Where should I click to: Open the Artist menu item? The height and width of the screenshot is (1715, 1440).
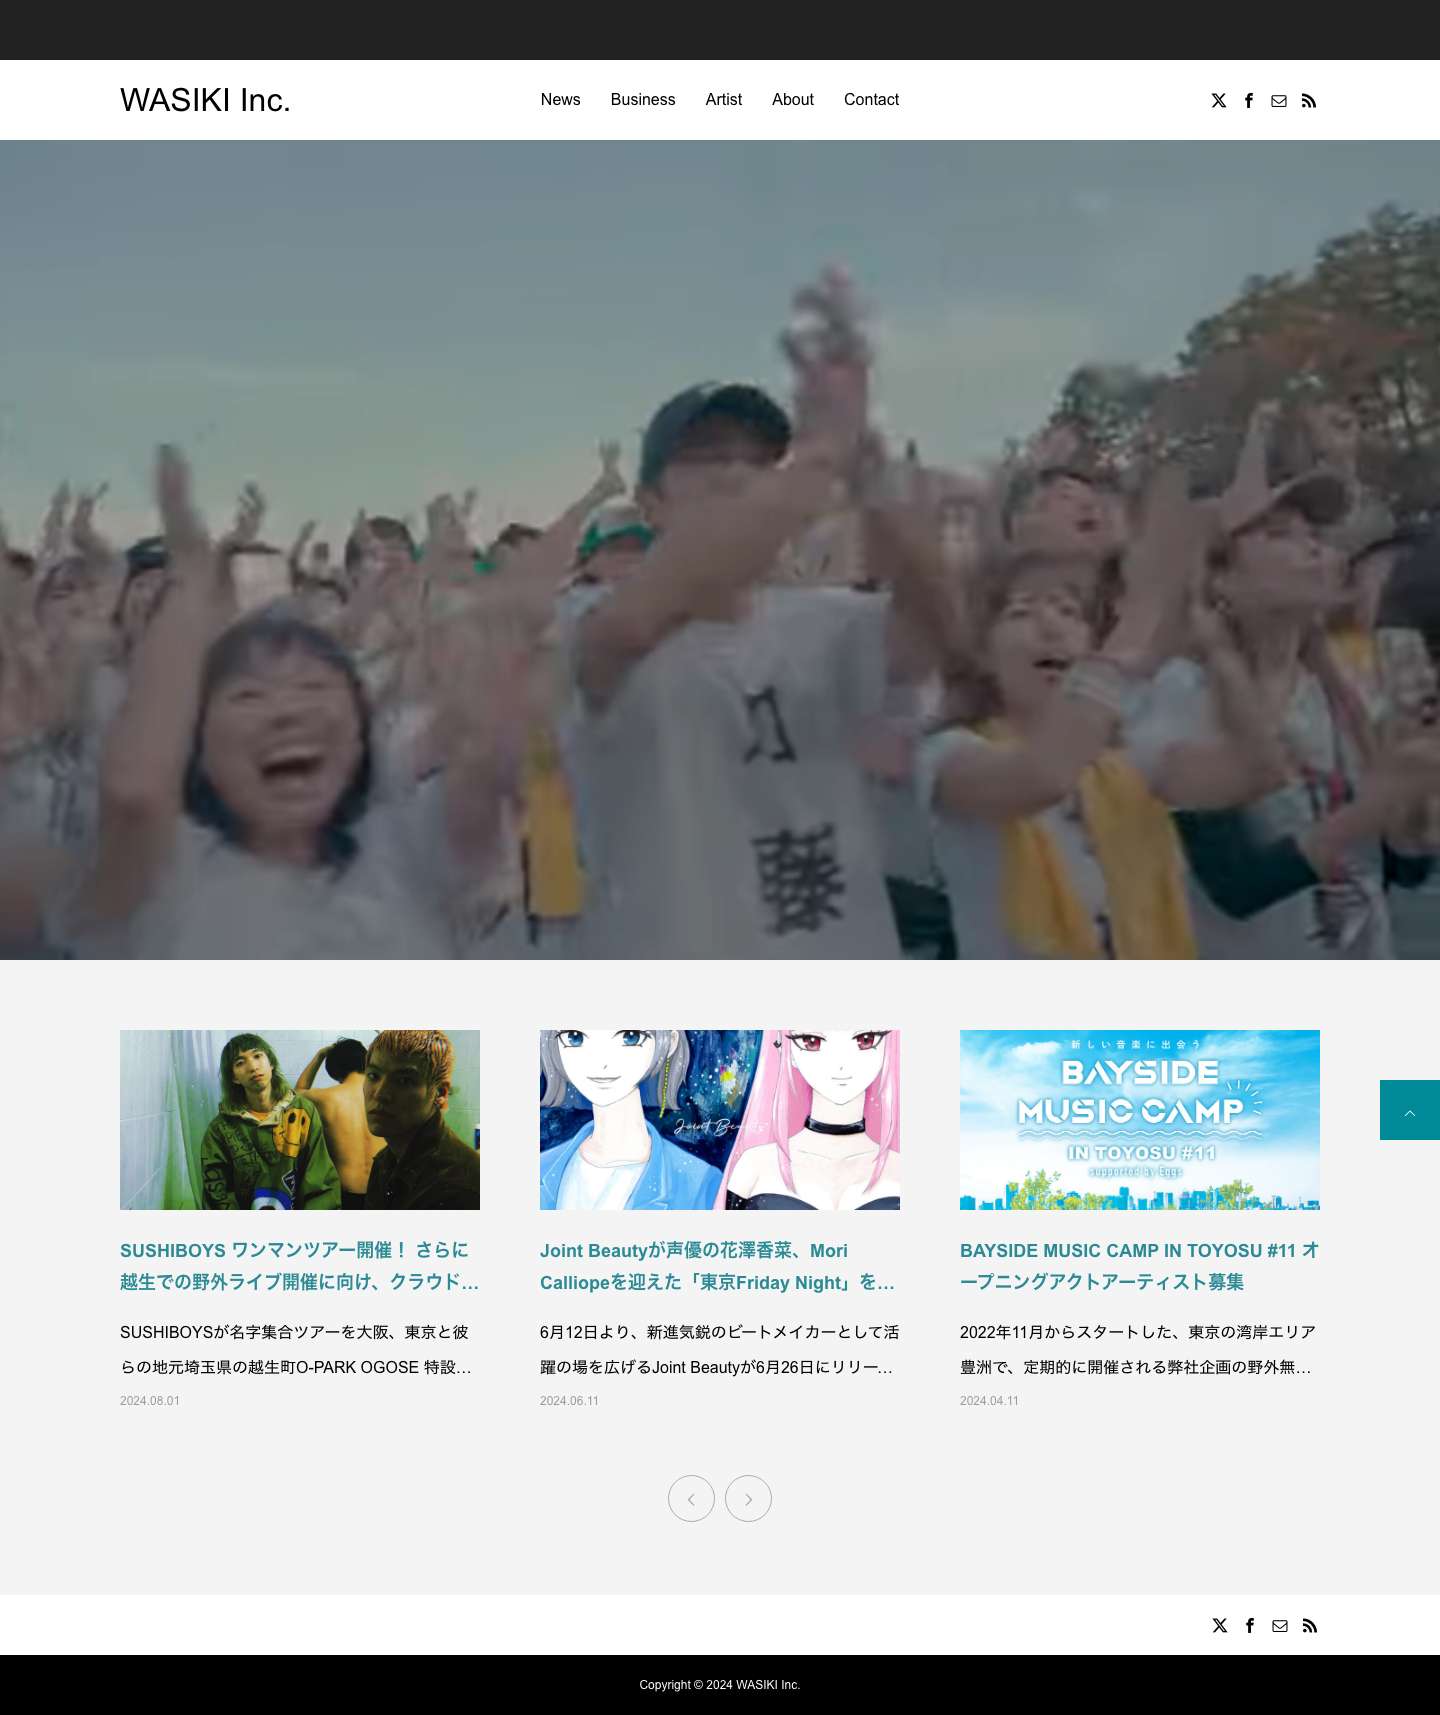724,100
